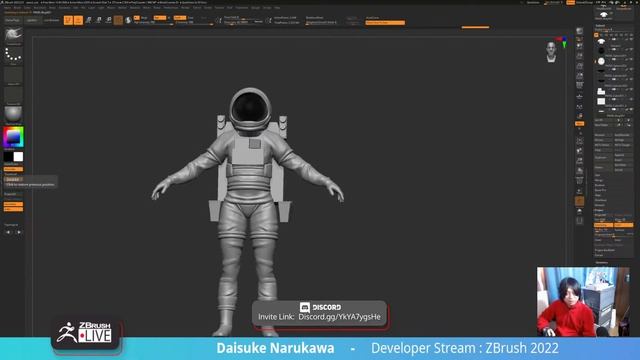
Task: Click the Rotate view icon below Zoom3D
Action: click(580, 171)
